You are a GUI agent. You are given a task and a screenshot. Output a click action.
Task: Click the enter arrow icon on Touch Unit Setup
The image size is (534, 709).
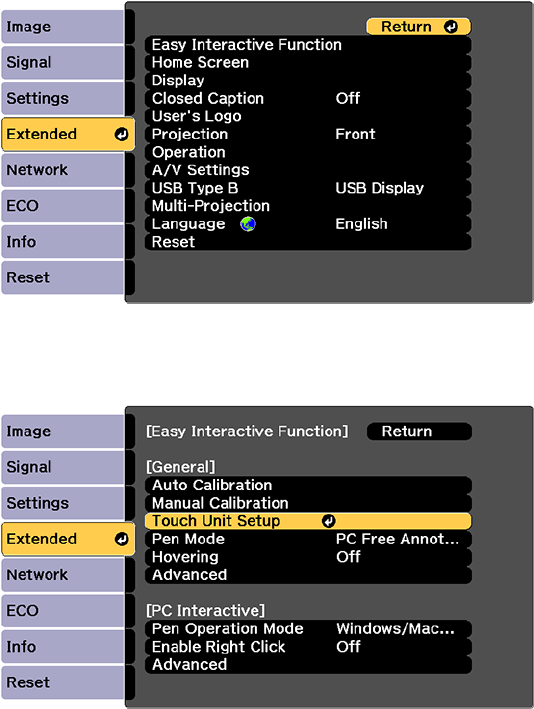click(329, 521)
